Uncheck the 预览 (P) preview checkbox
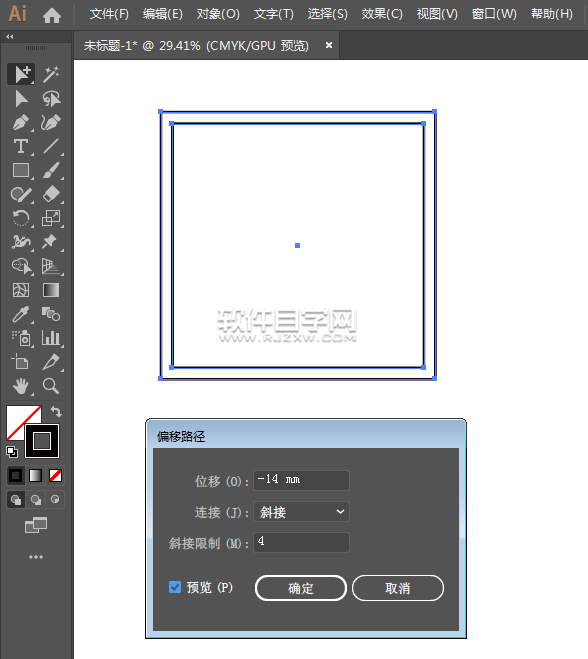Viewport: 588px width, 659px height. 175,587
